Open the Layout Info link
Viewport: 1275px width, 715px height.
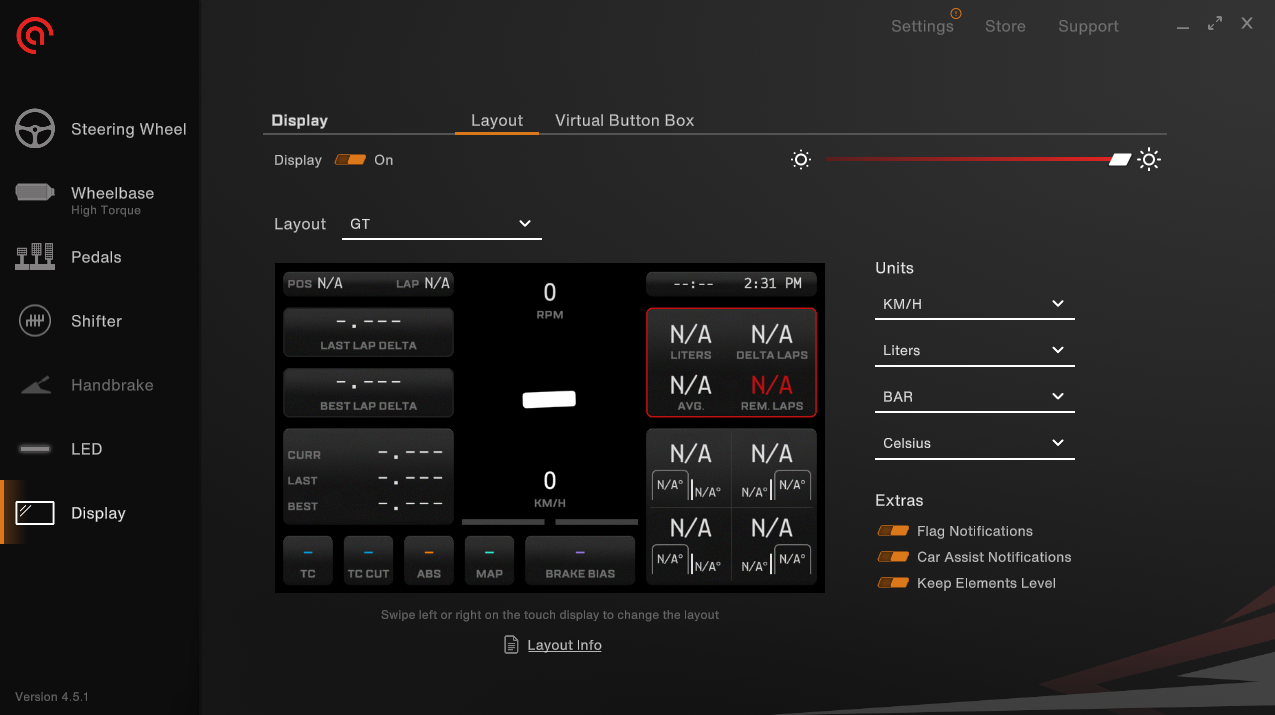click(565, 645)
